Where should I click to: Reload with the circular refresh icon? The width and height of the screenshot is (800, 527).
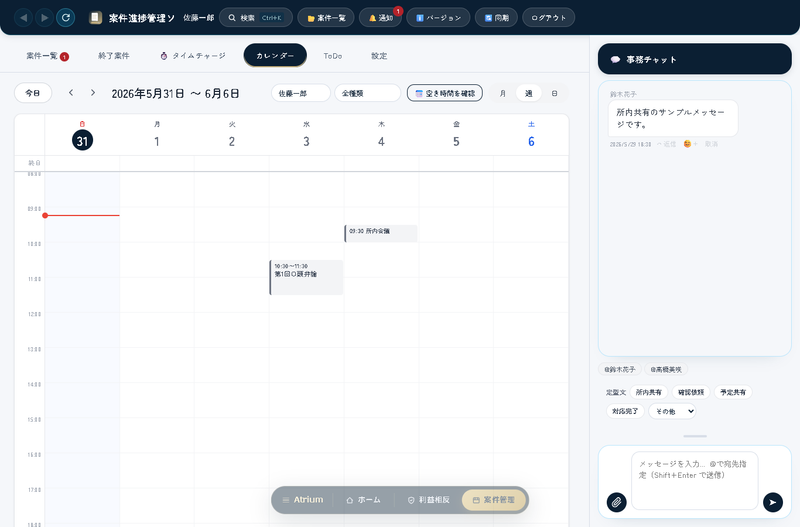[x=66, y=18]
